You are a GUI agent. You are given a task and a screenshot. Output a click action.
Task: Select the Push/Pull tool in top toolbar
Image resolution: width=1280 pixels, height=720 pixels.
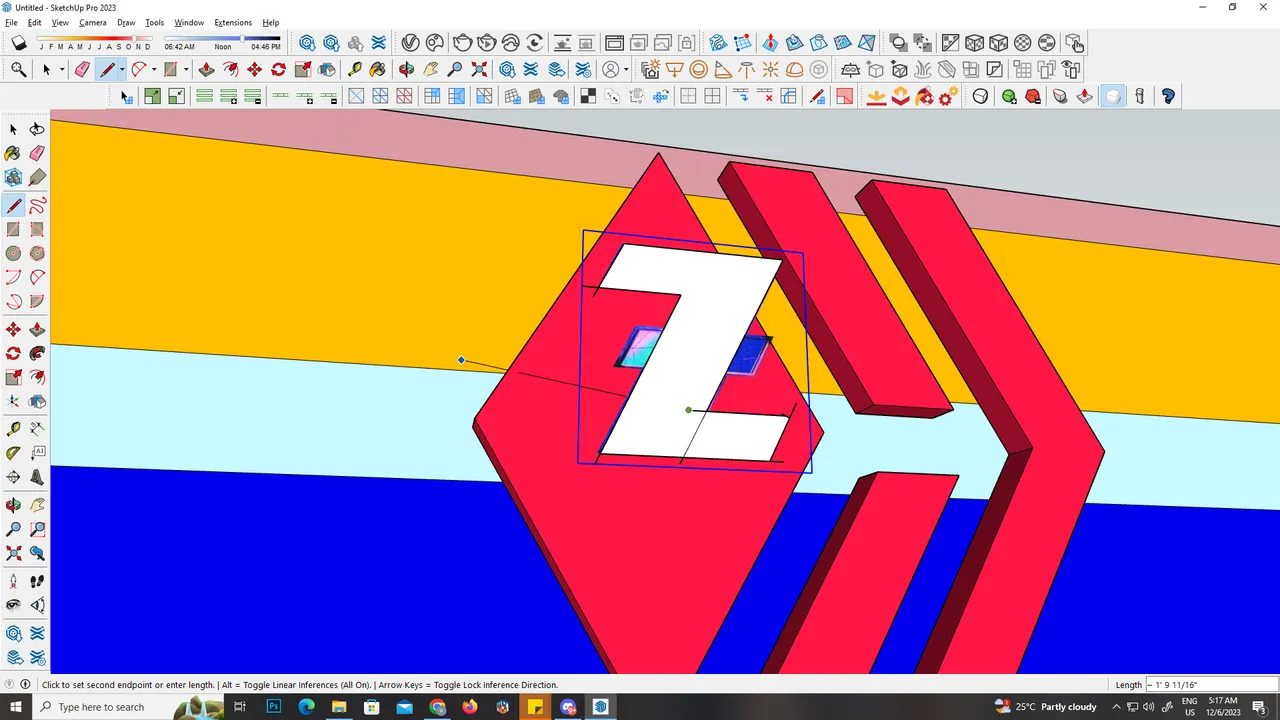(x=206, y=69)
